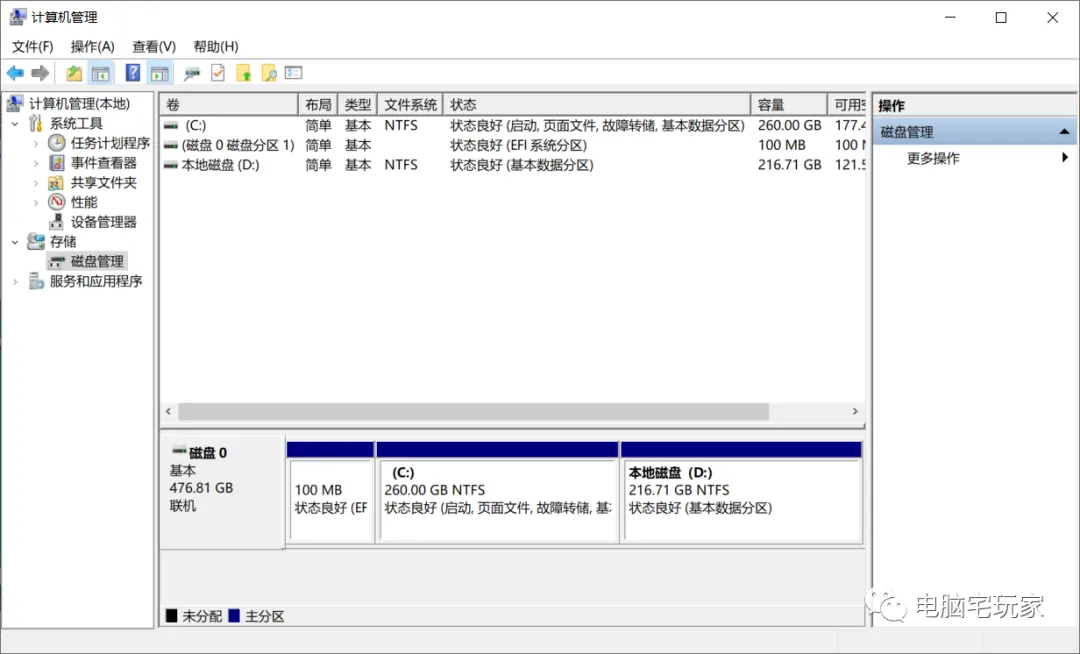Toggle the Action pane visibility icon
The image size is (1080, 654).
point(161,72)
